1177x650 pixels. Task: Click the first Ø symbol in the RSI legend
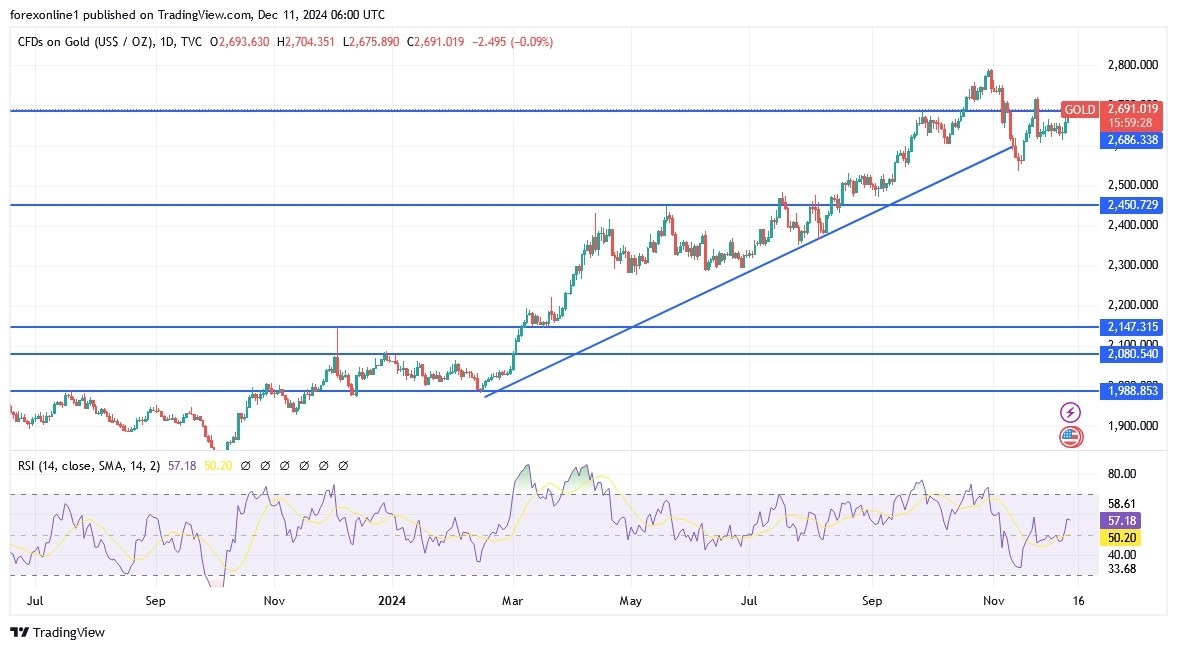246,465
